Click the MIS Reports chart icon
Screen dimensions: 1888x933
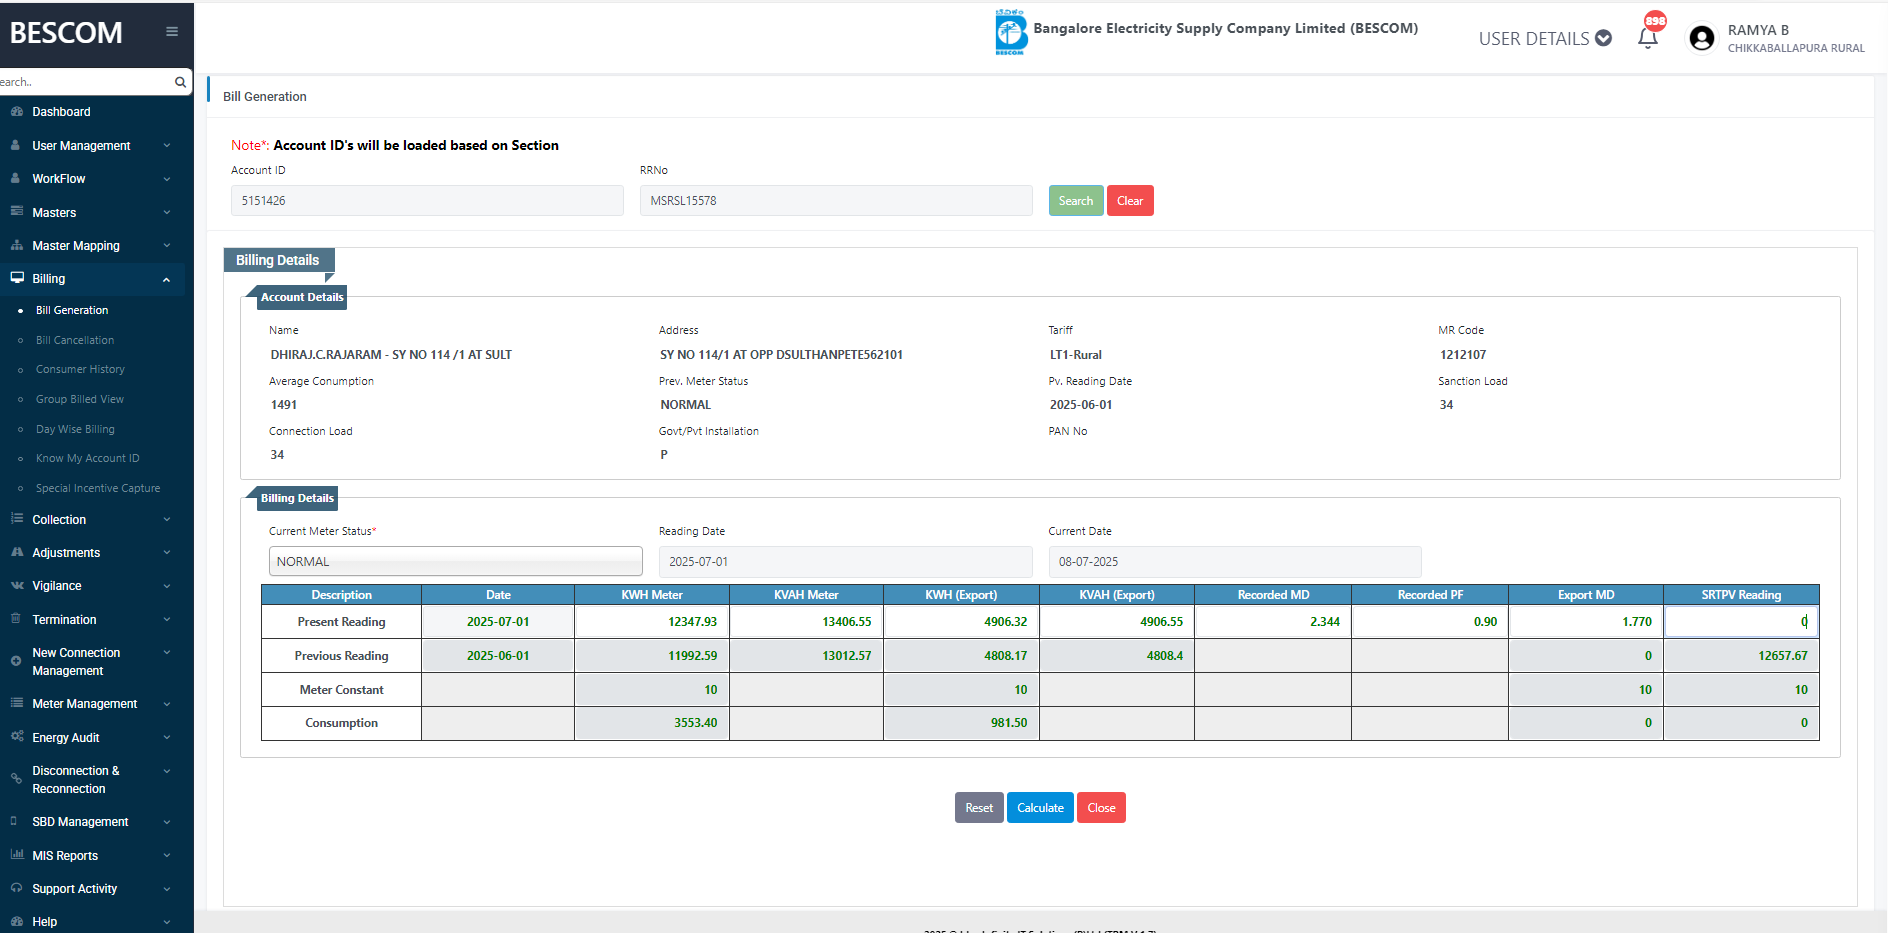click(x=17, y=855)
